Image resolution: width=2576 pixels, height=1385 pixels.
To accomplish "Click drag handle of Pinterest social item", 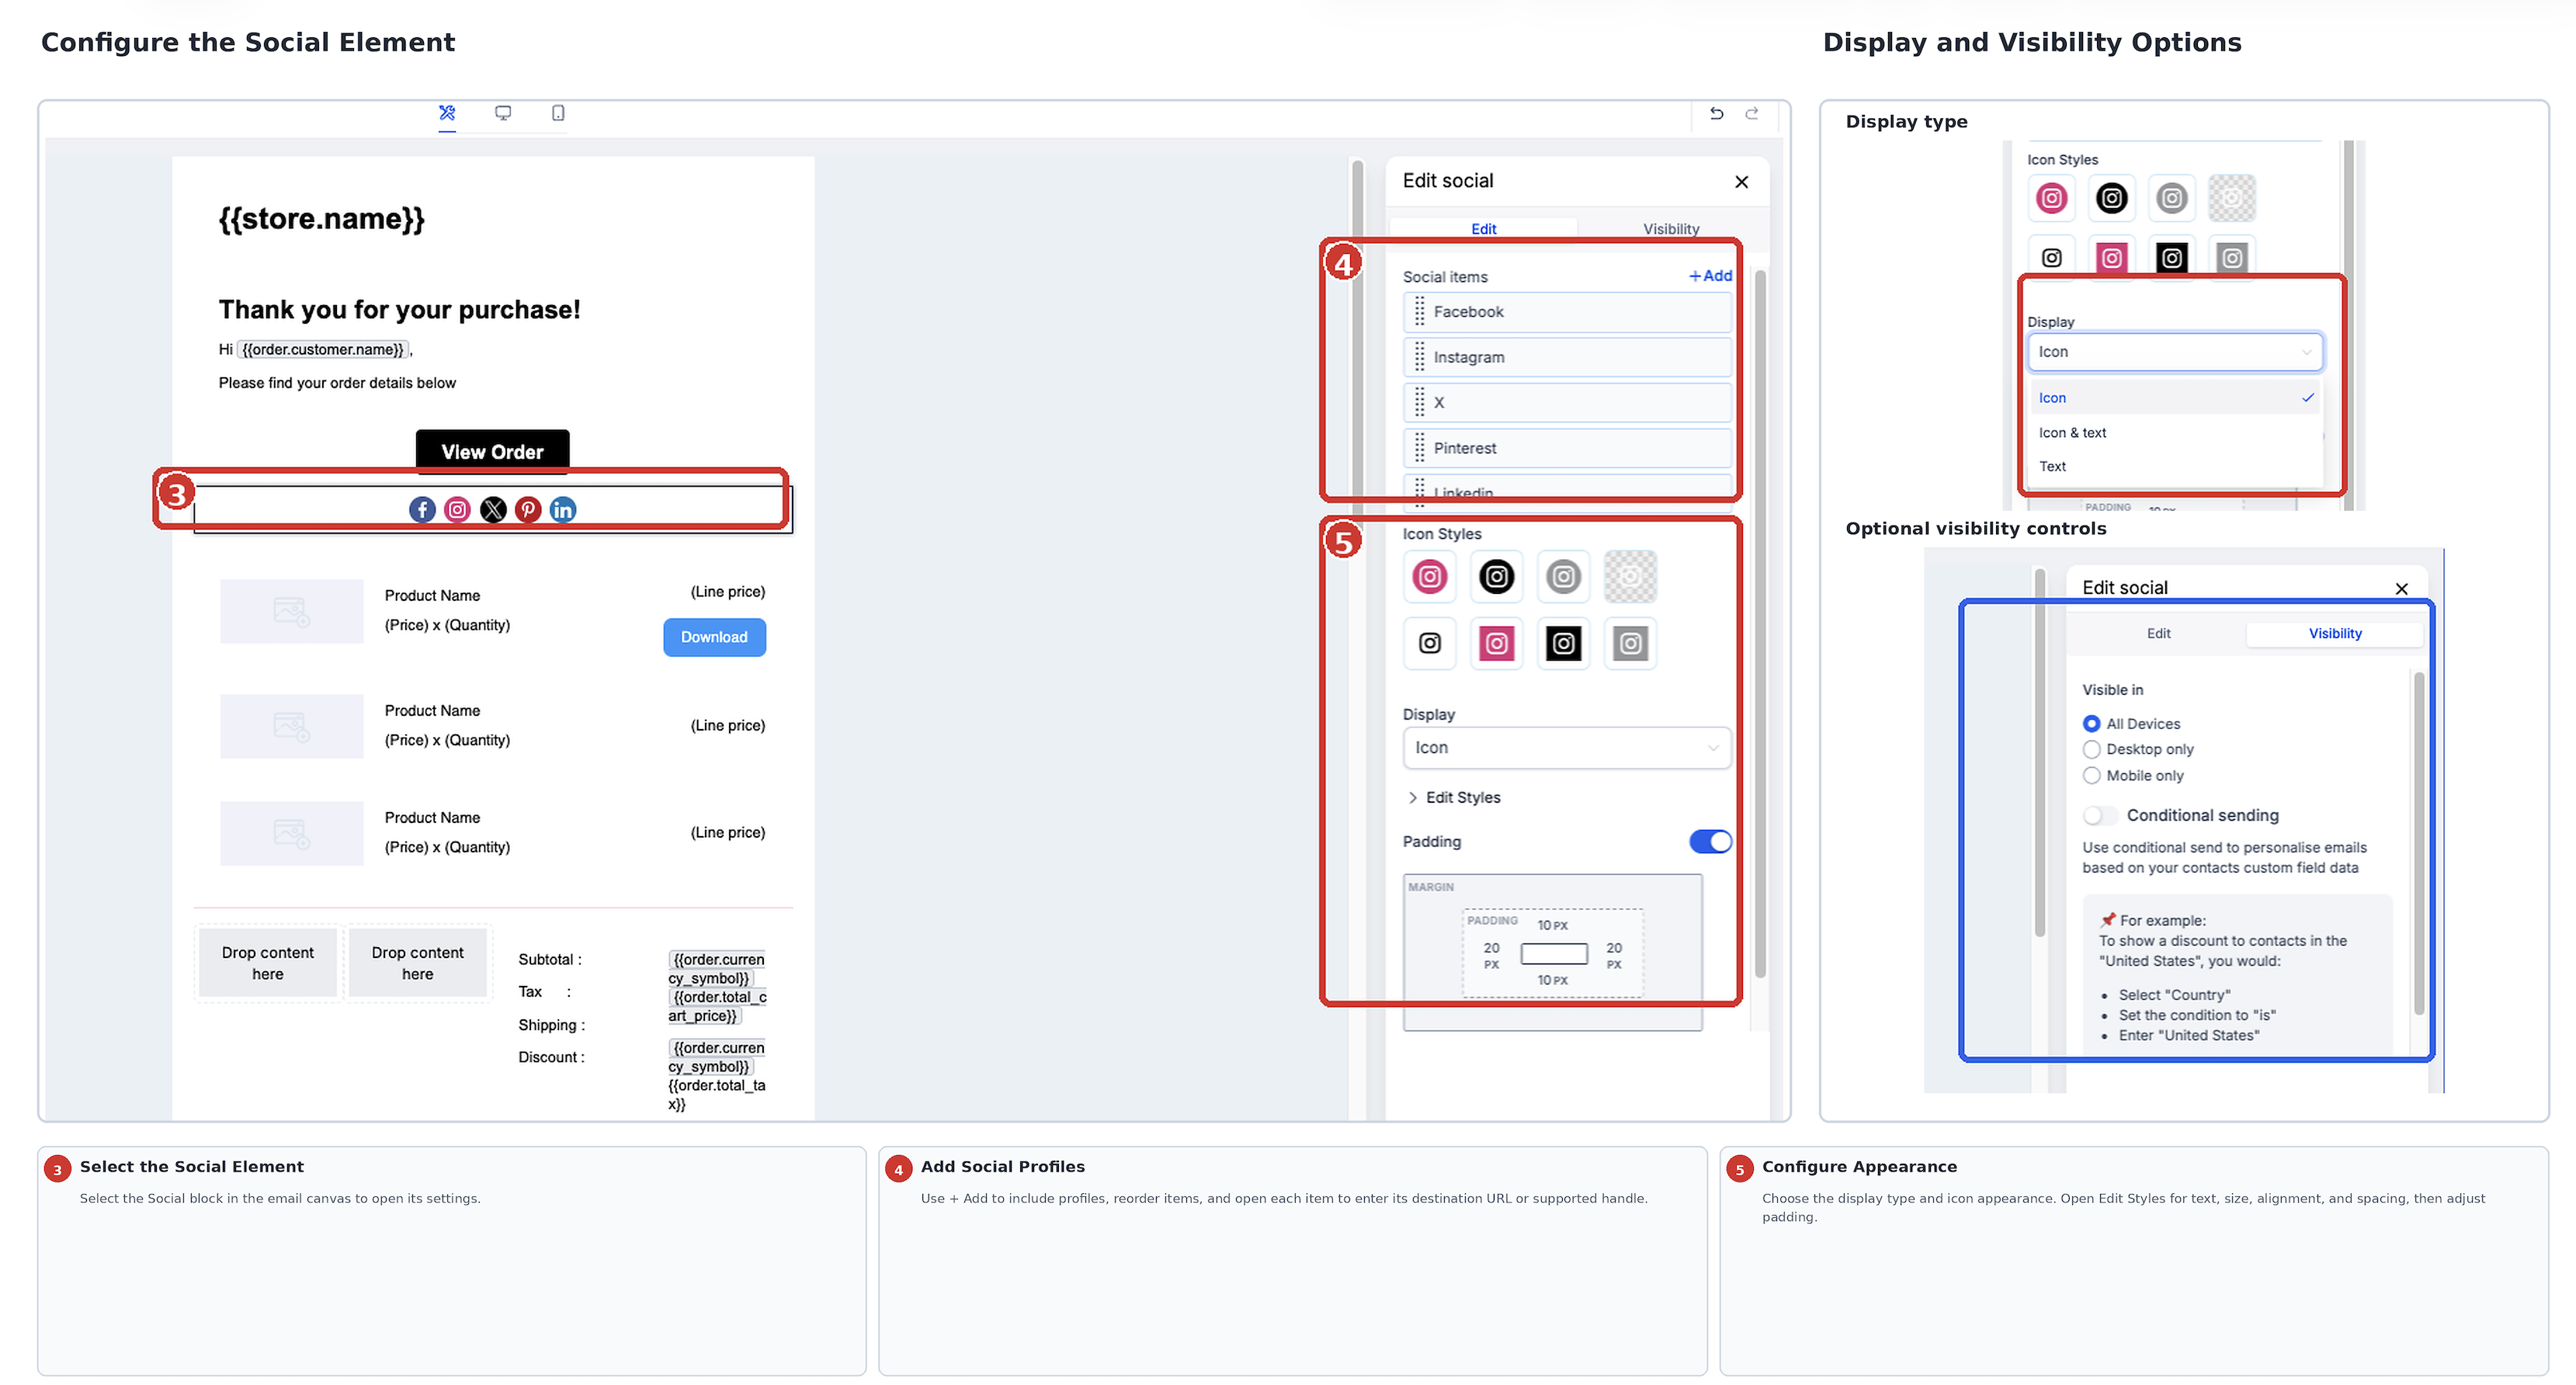I will tap(1419, 448).
